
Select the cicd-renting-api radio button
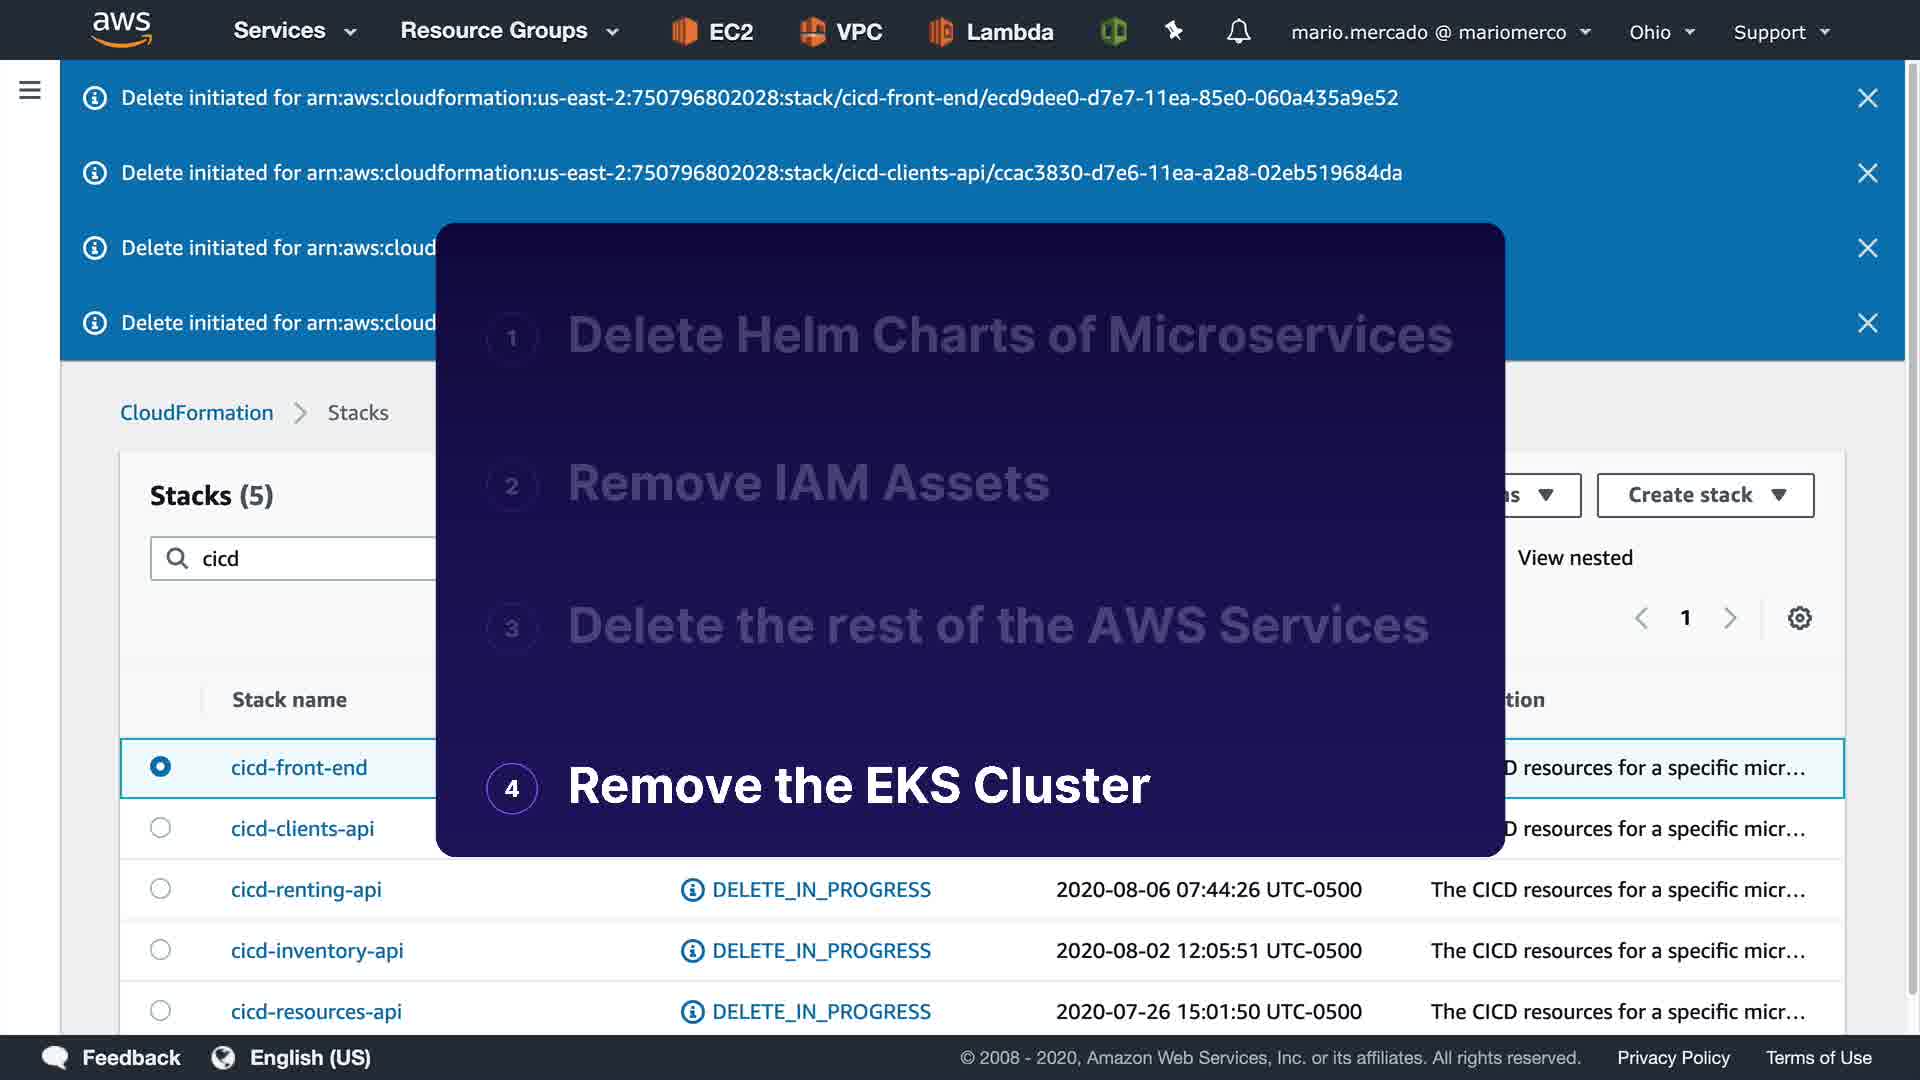[x=160, y=889]
